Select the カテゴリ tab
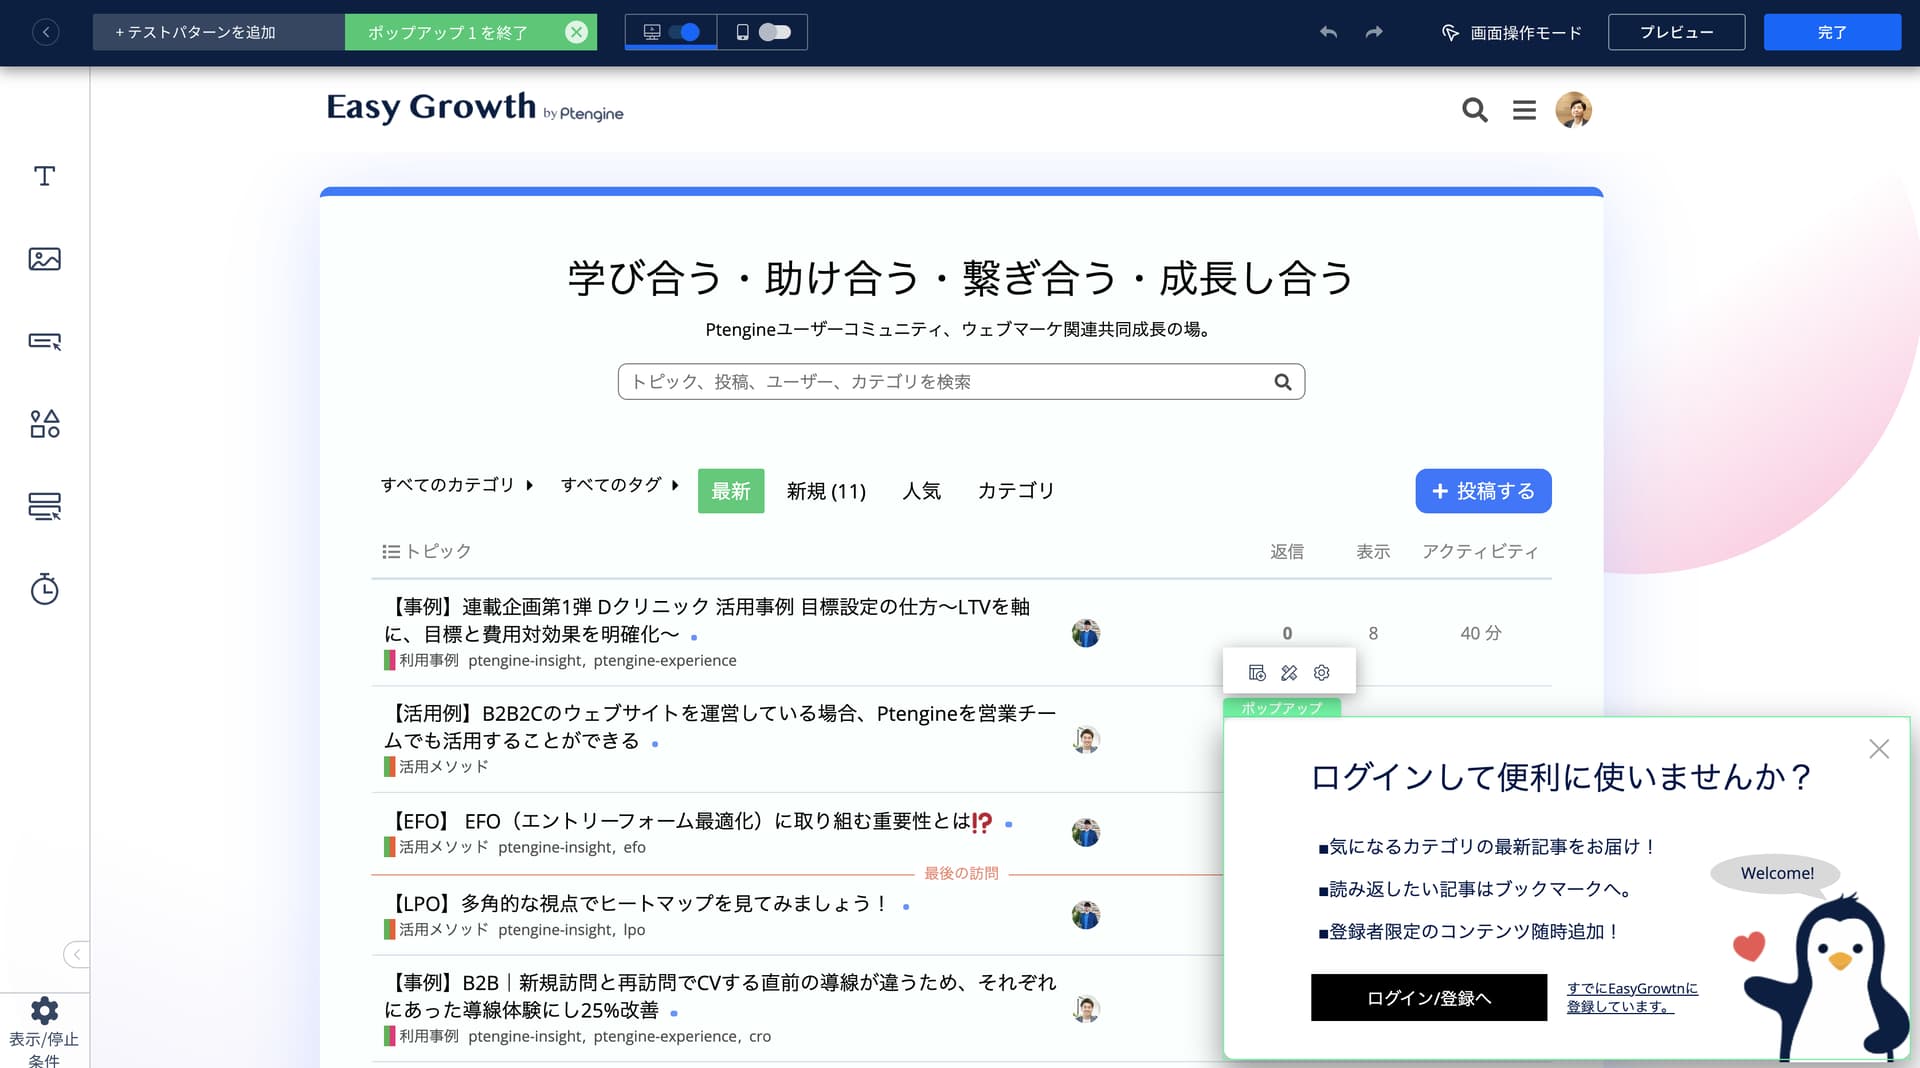Screen dimensions: 1920x1068 click(1015, 491)
